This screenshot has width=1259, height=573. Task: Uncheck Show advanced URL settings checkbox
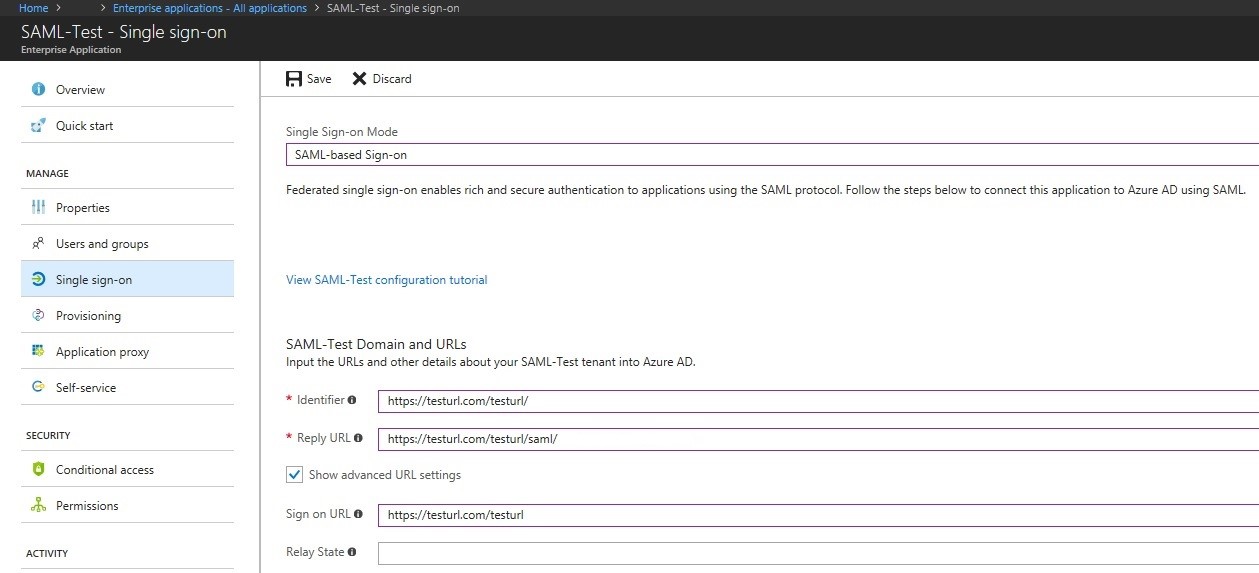[294, 475]
